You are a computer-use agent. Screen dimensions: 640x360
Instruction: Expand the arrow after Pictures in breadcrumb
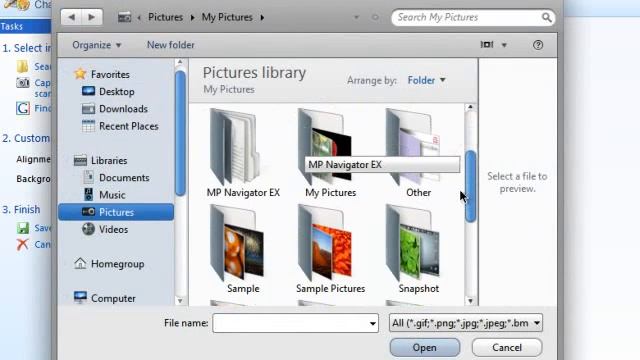pos(192,18)
